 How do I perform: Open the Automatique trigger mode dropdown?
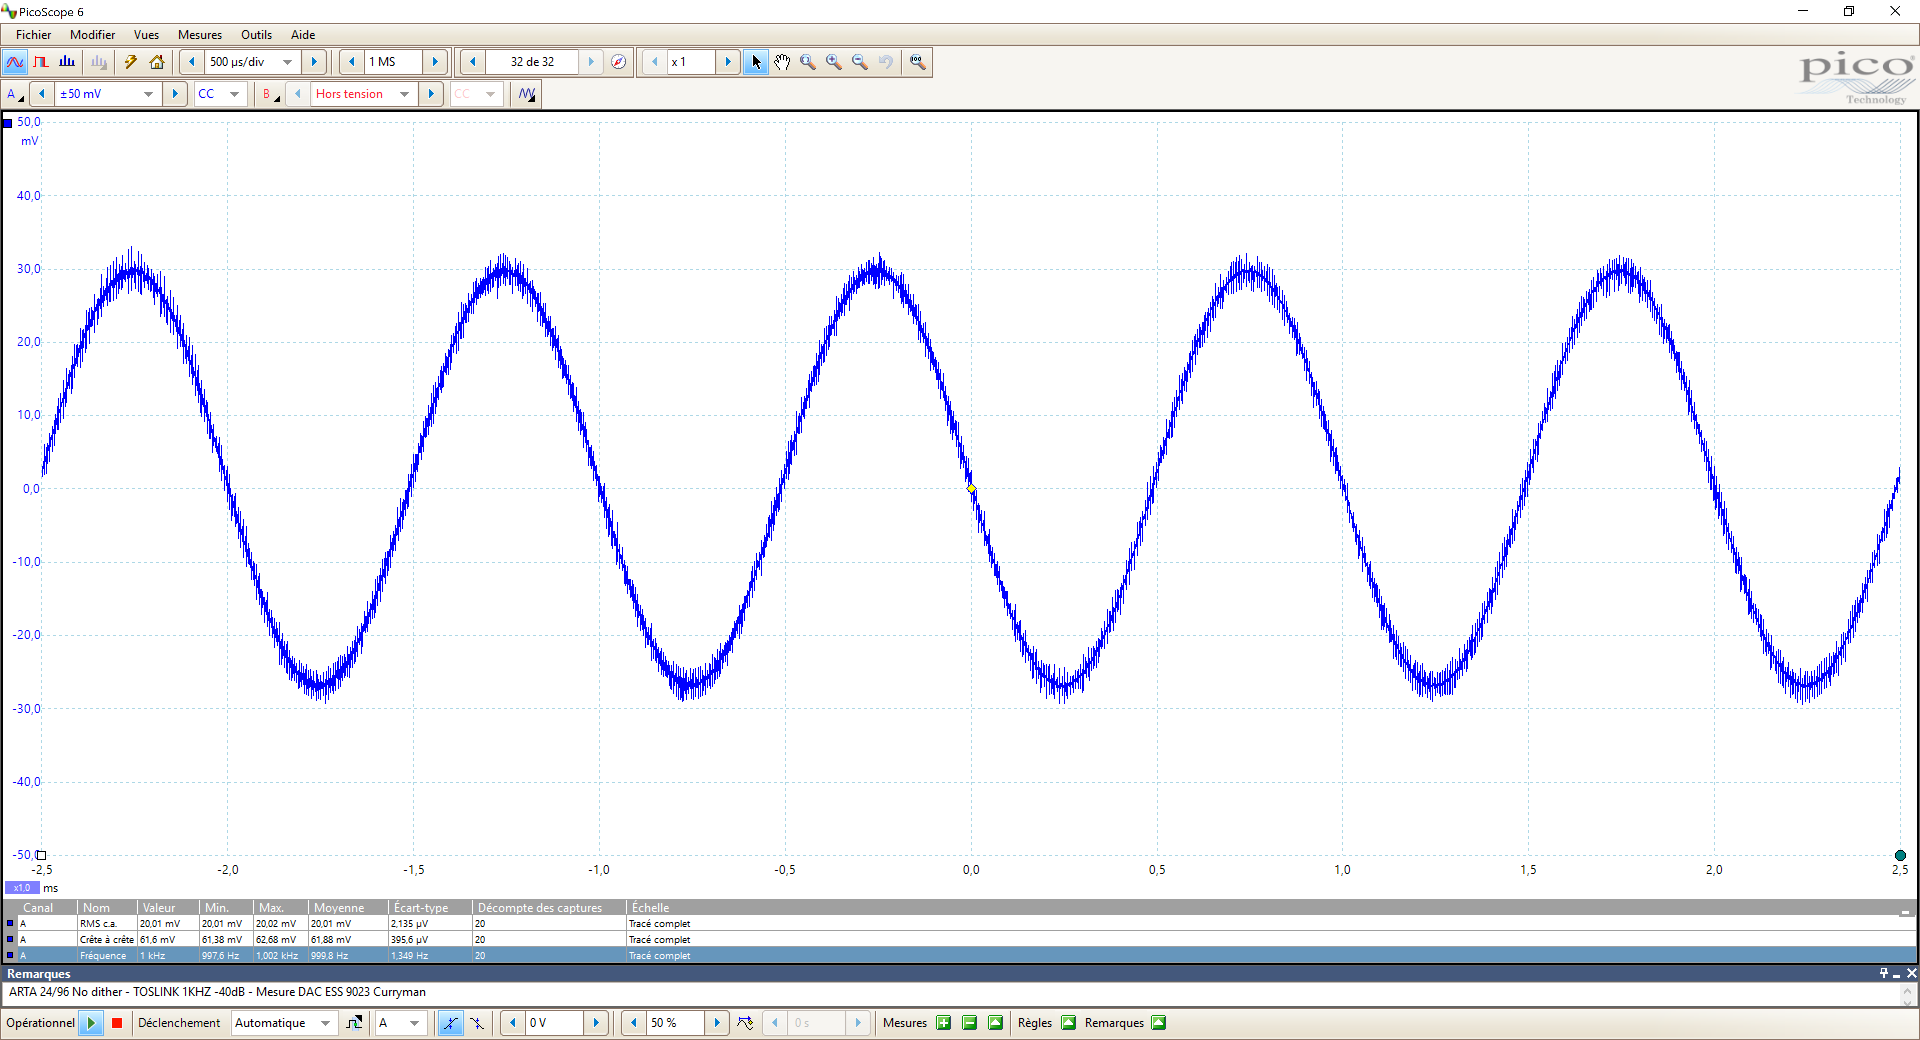[325, 1023]
